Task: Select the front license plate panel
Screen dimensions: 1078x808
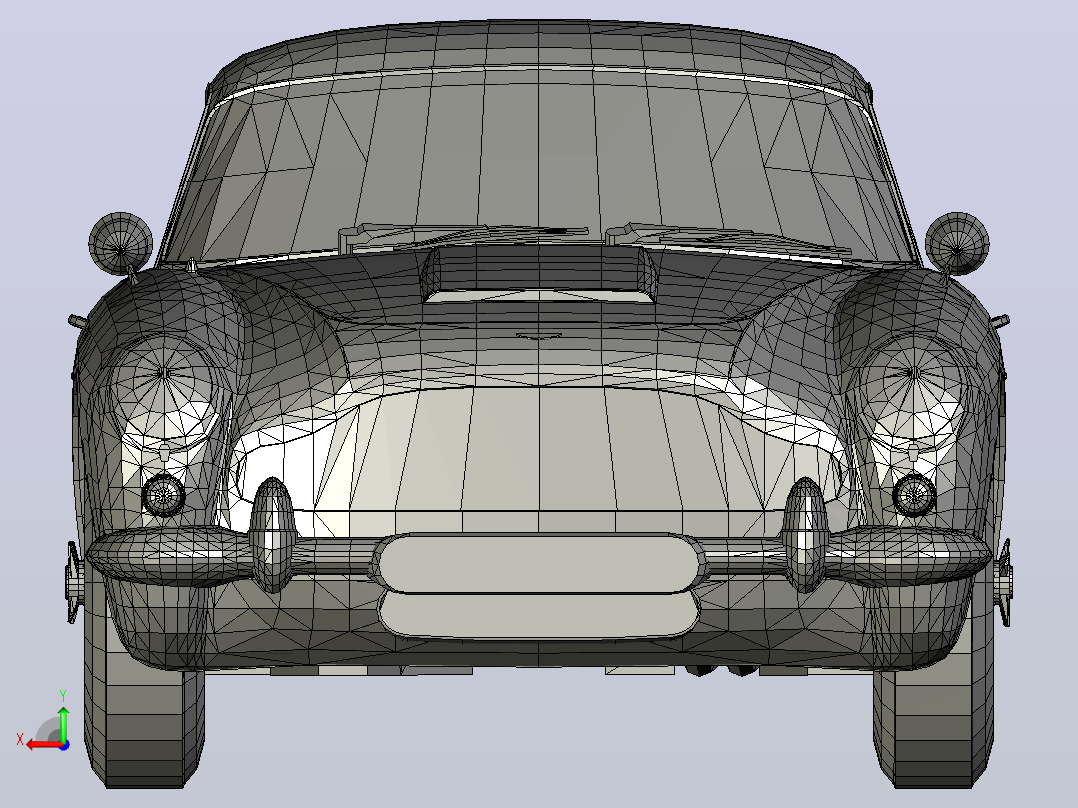Action: coord(538,564)
